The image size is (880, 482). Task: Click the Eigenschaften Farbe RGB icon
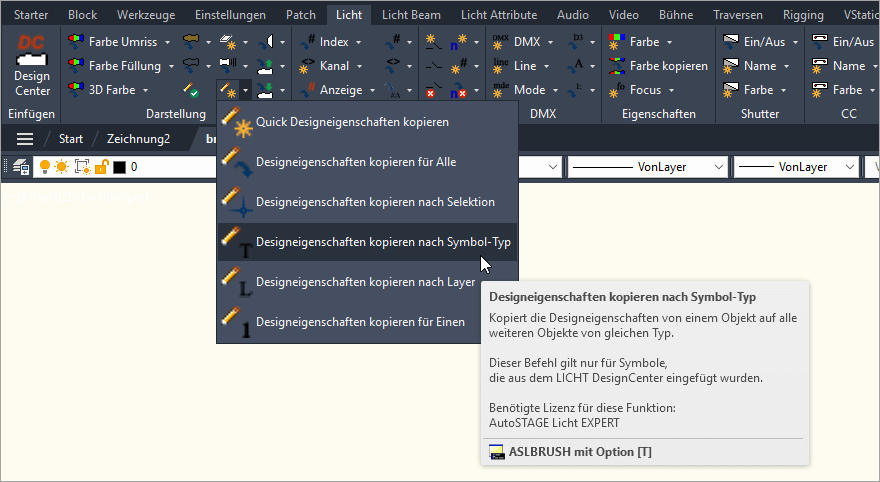pyautogui.click(x=617, y=42)
